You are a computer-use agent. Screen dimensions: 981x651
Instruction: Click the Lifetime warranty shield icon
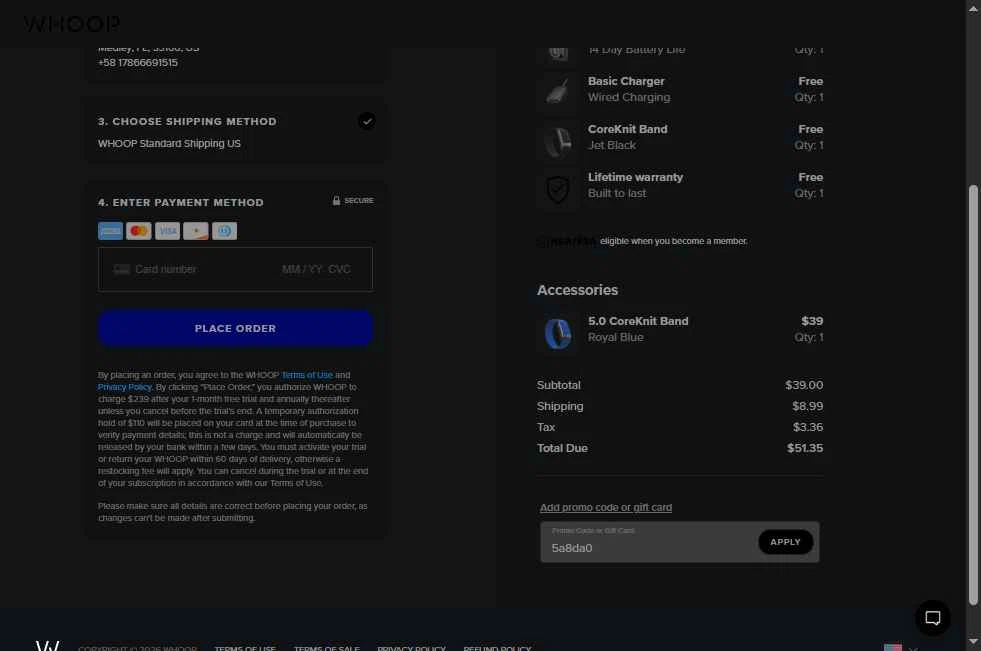pyautogui.click(x=557, y=189)
